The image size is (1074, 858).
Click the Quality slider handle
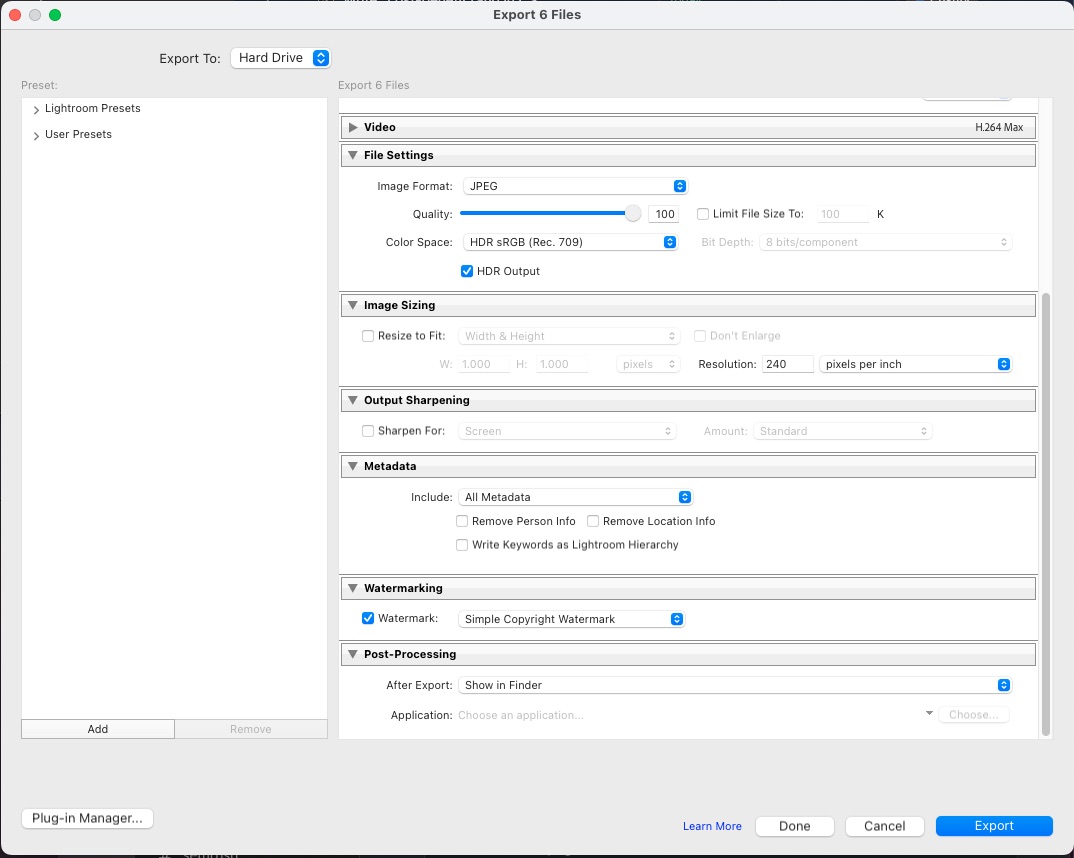click(632, 213)
